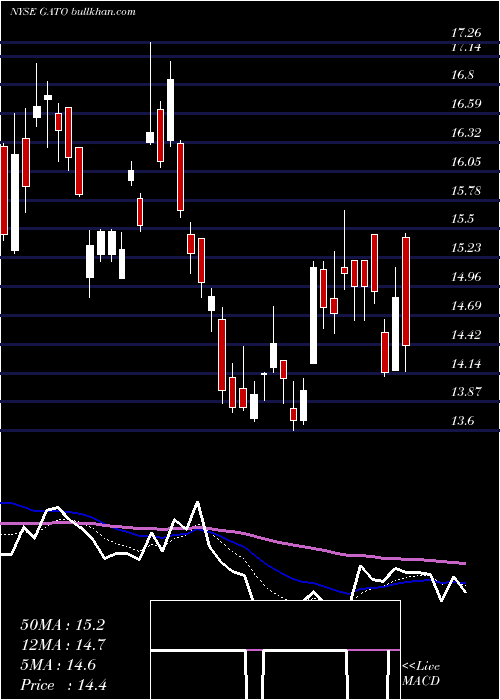500x700 pixels.
Task: Click the 16.32 price axis label
Action: click(x=466, y=133)
